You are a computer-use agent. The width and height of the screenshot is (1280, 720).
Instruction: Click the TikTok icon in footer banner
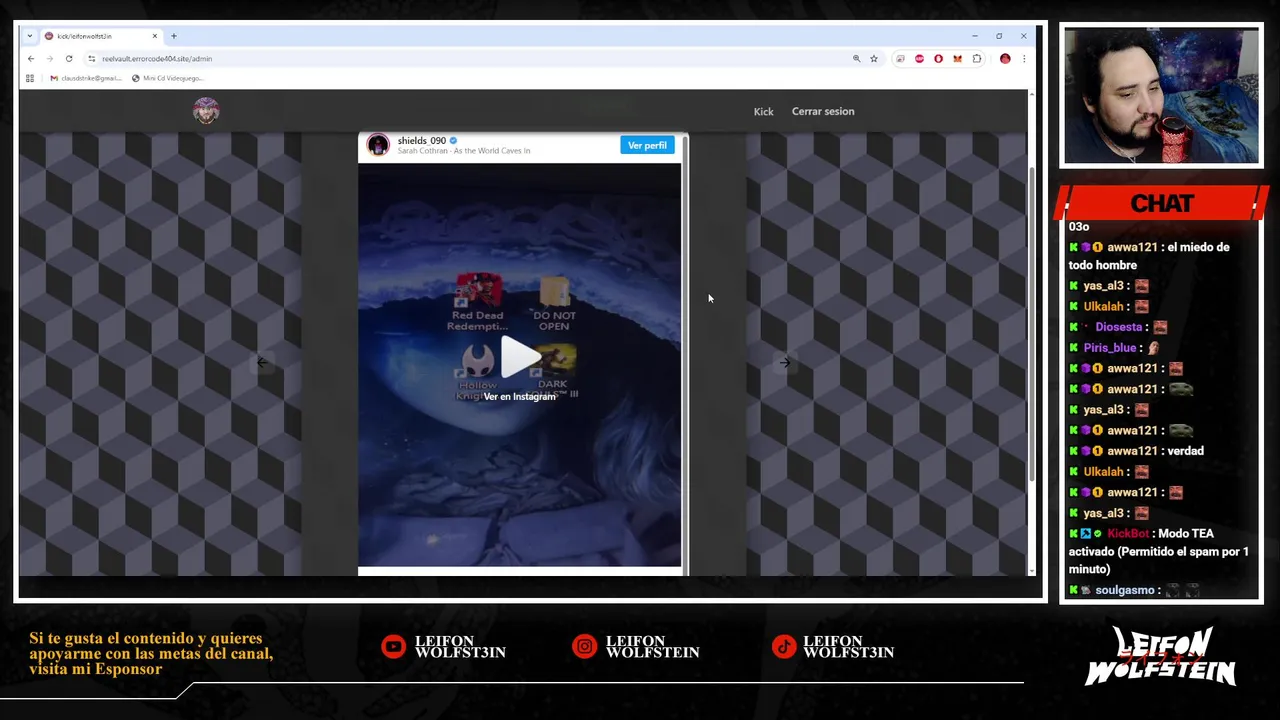pos(785,647)
